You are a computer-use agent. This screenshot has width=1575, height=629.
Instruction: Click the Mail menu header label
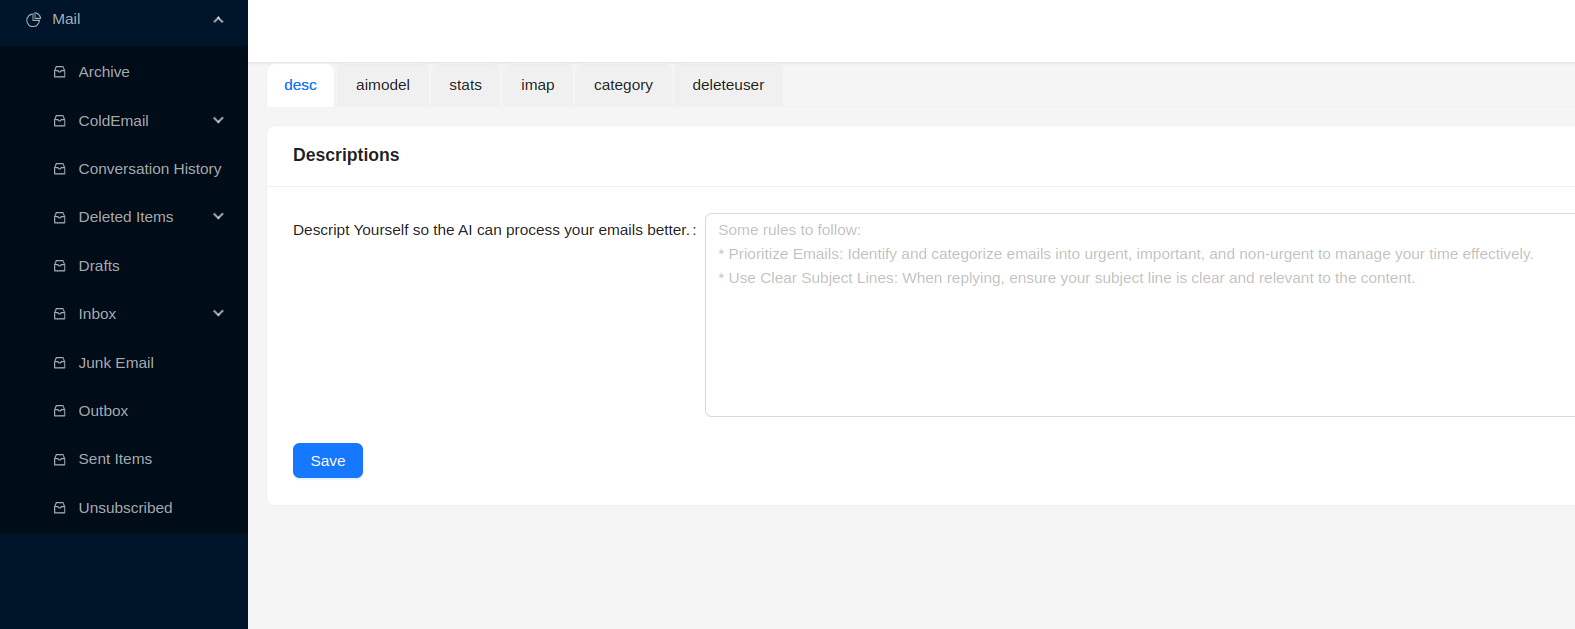pyautogui.click(x=66, y=19)
